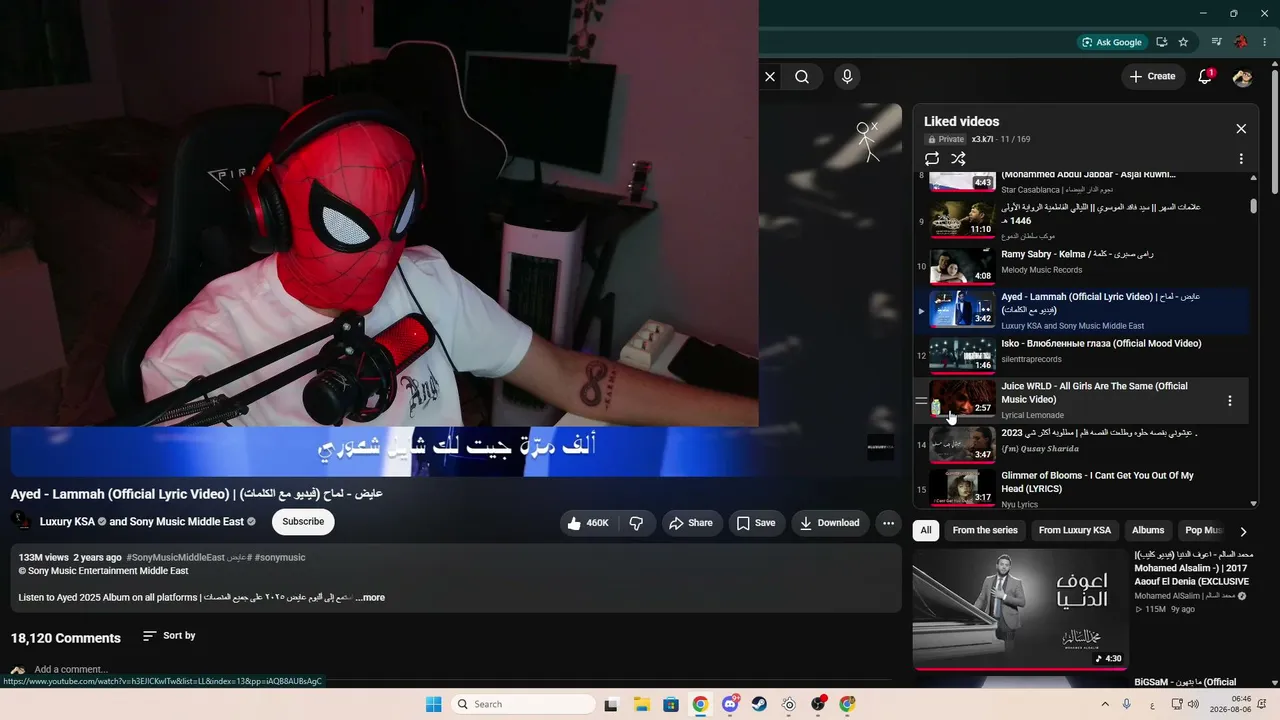Open the Chrome three-dot menu

point(1265,42)
